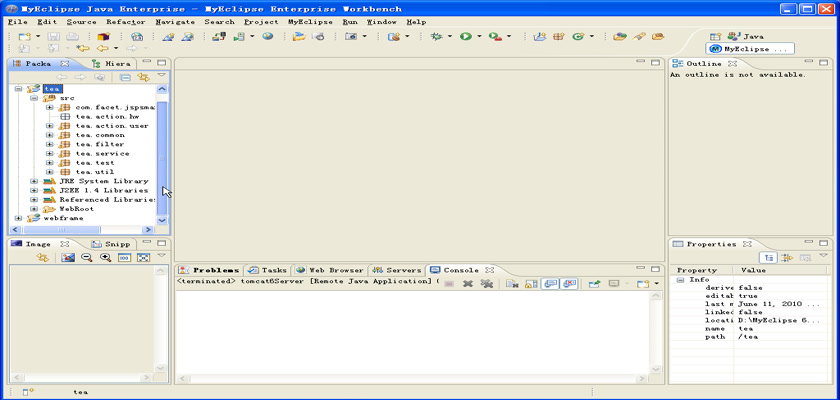
Task: Toggle Link with Editor in Package Explorer
Action: coord(144,77)
